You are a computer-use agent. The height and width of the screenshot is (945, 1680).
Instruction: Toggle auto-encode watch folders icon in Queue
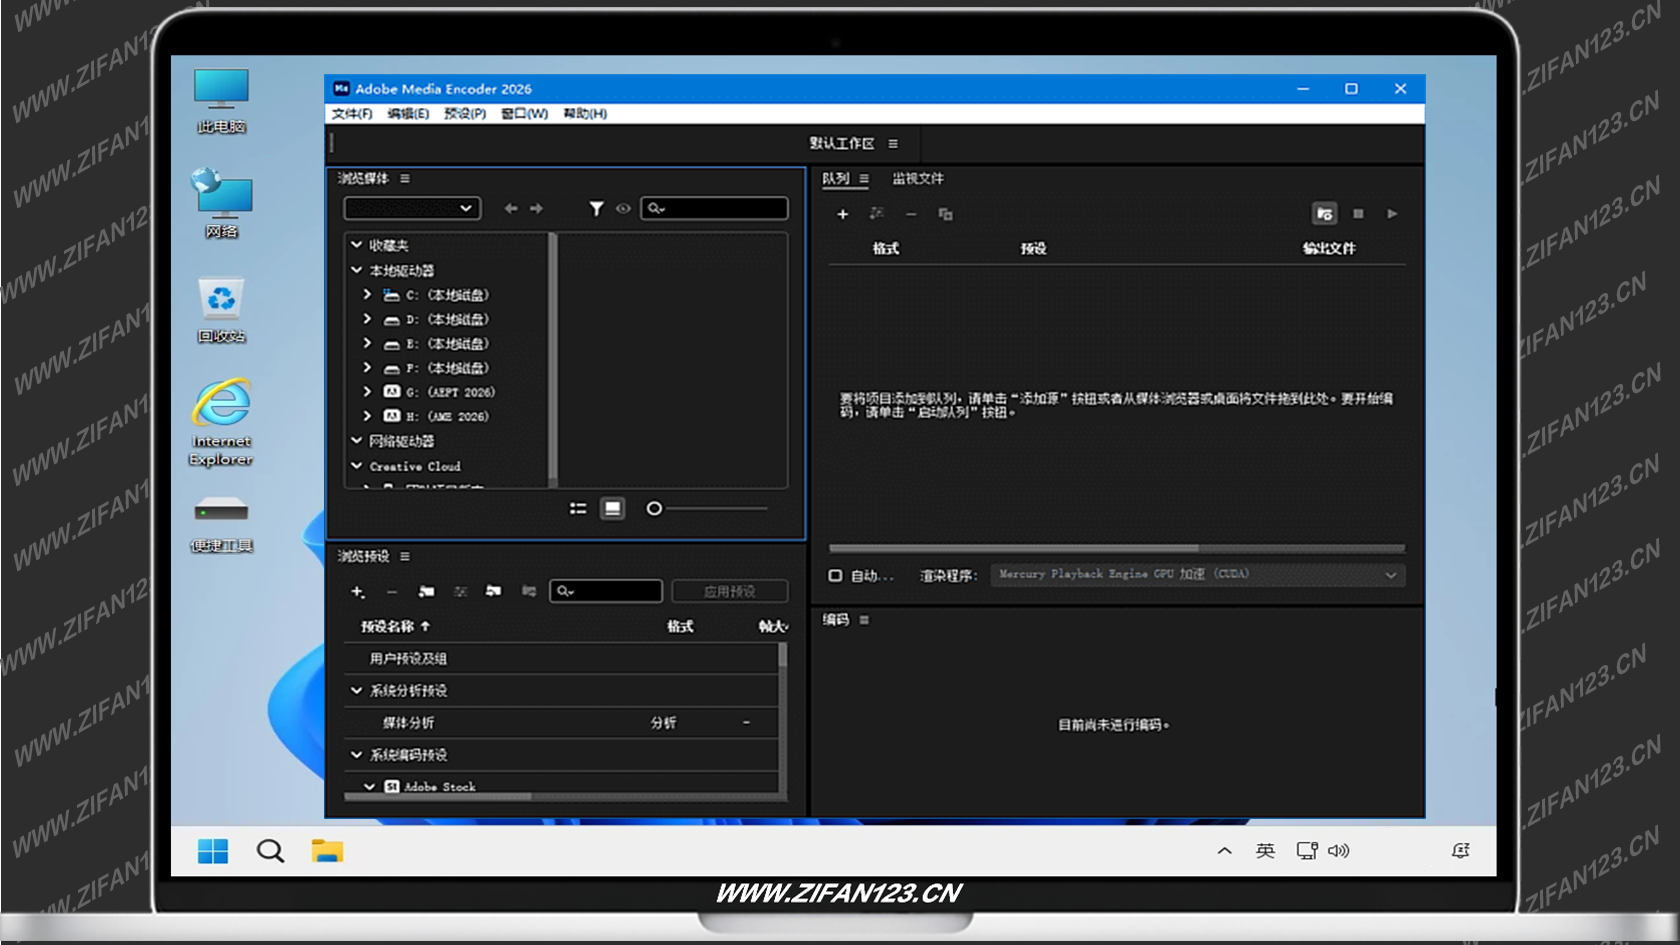pos(1324,213)
